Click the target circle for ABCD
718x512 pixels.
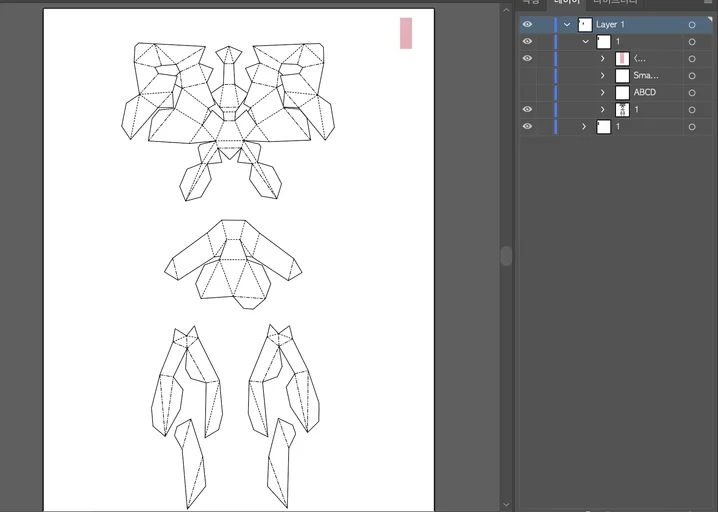click(x=691, y=93)
